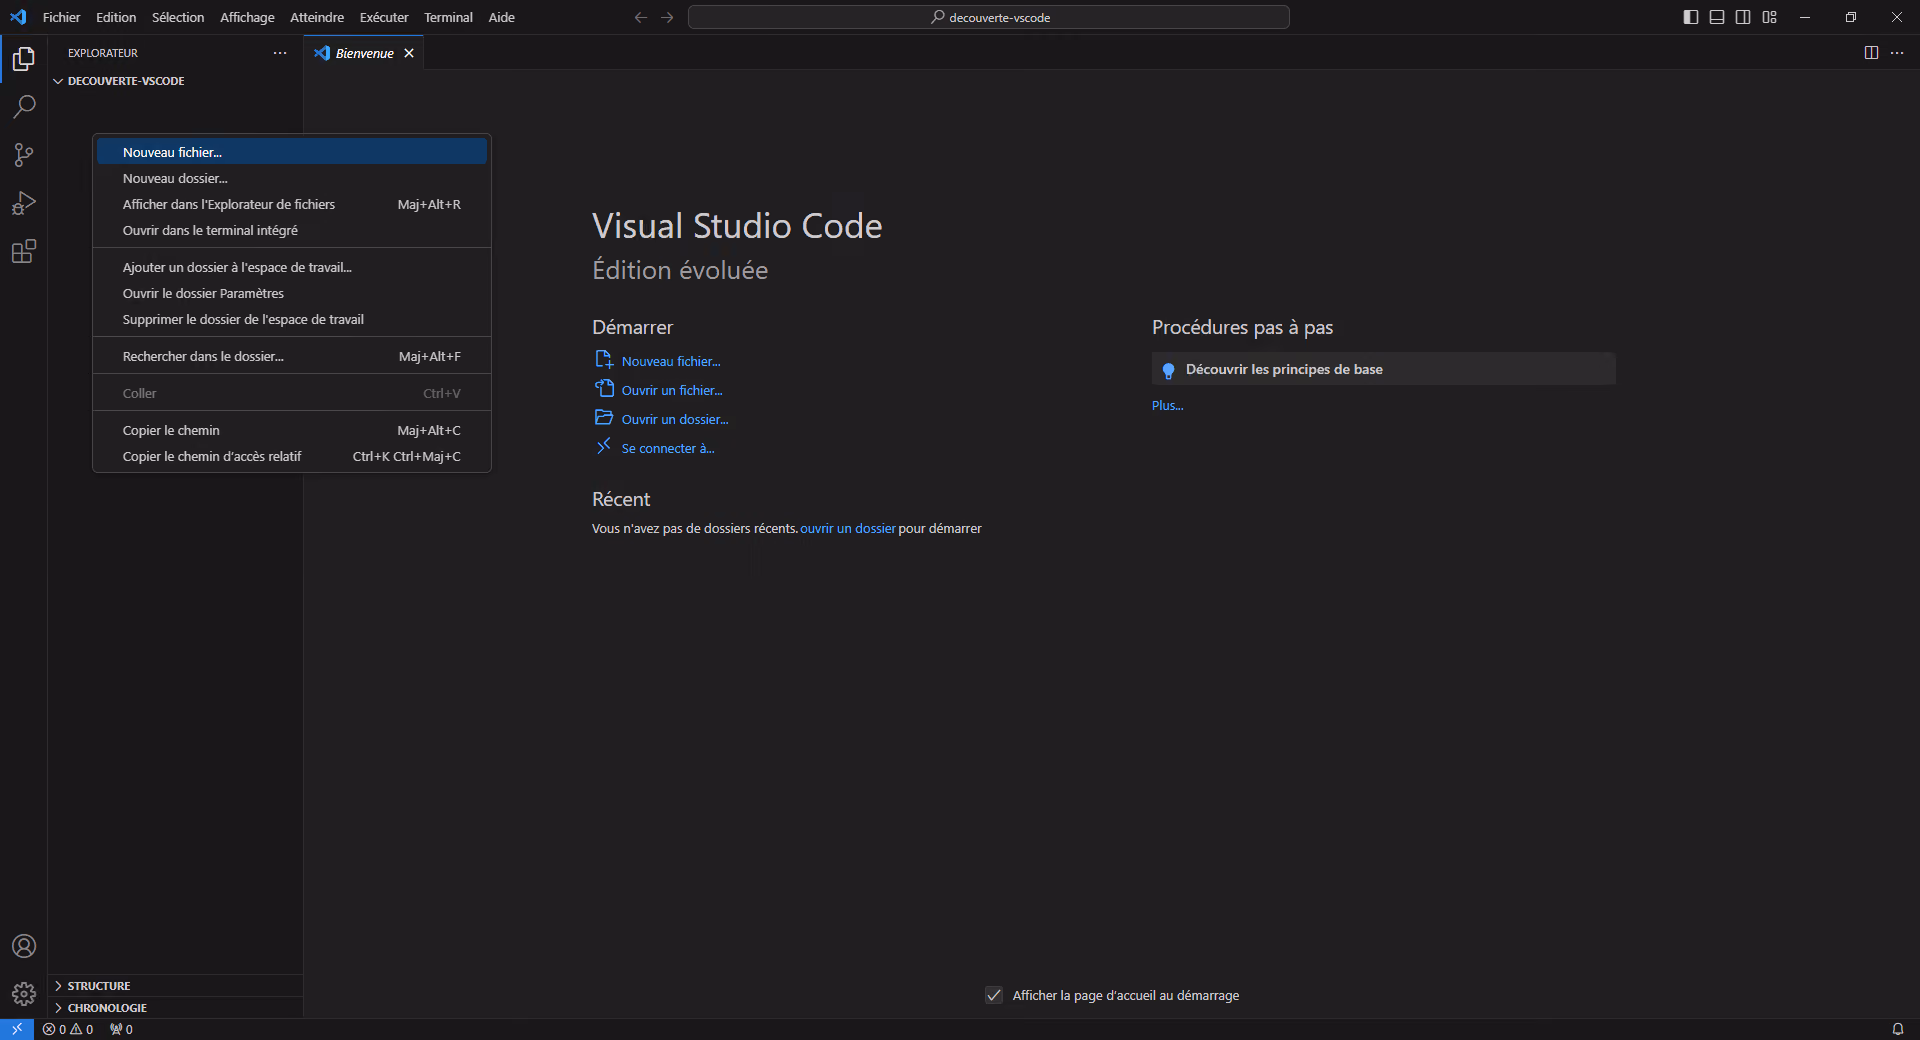Click the Ouvrir un fichier... link
This screenshot has height=1040, width=1920.
click(x=672, y=390)
